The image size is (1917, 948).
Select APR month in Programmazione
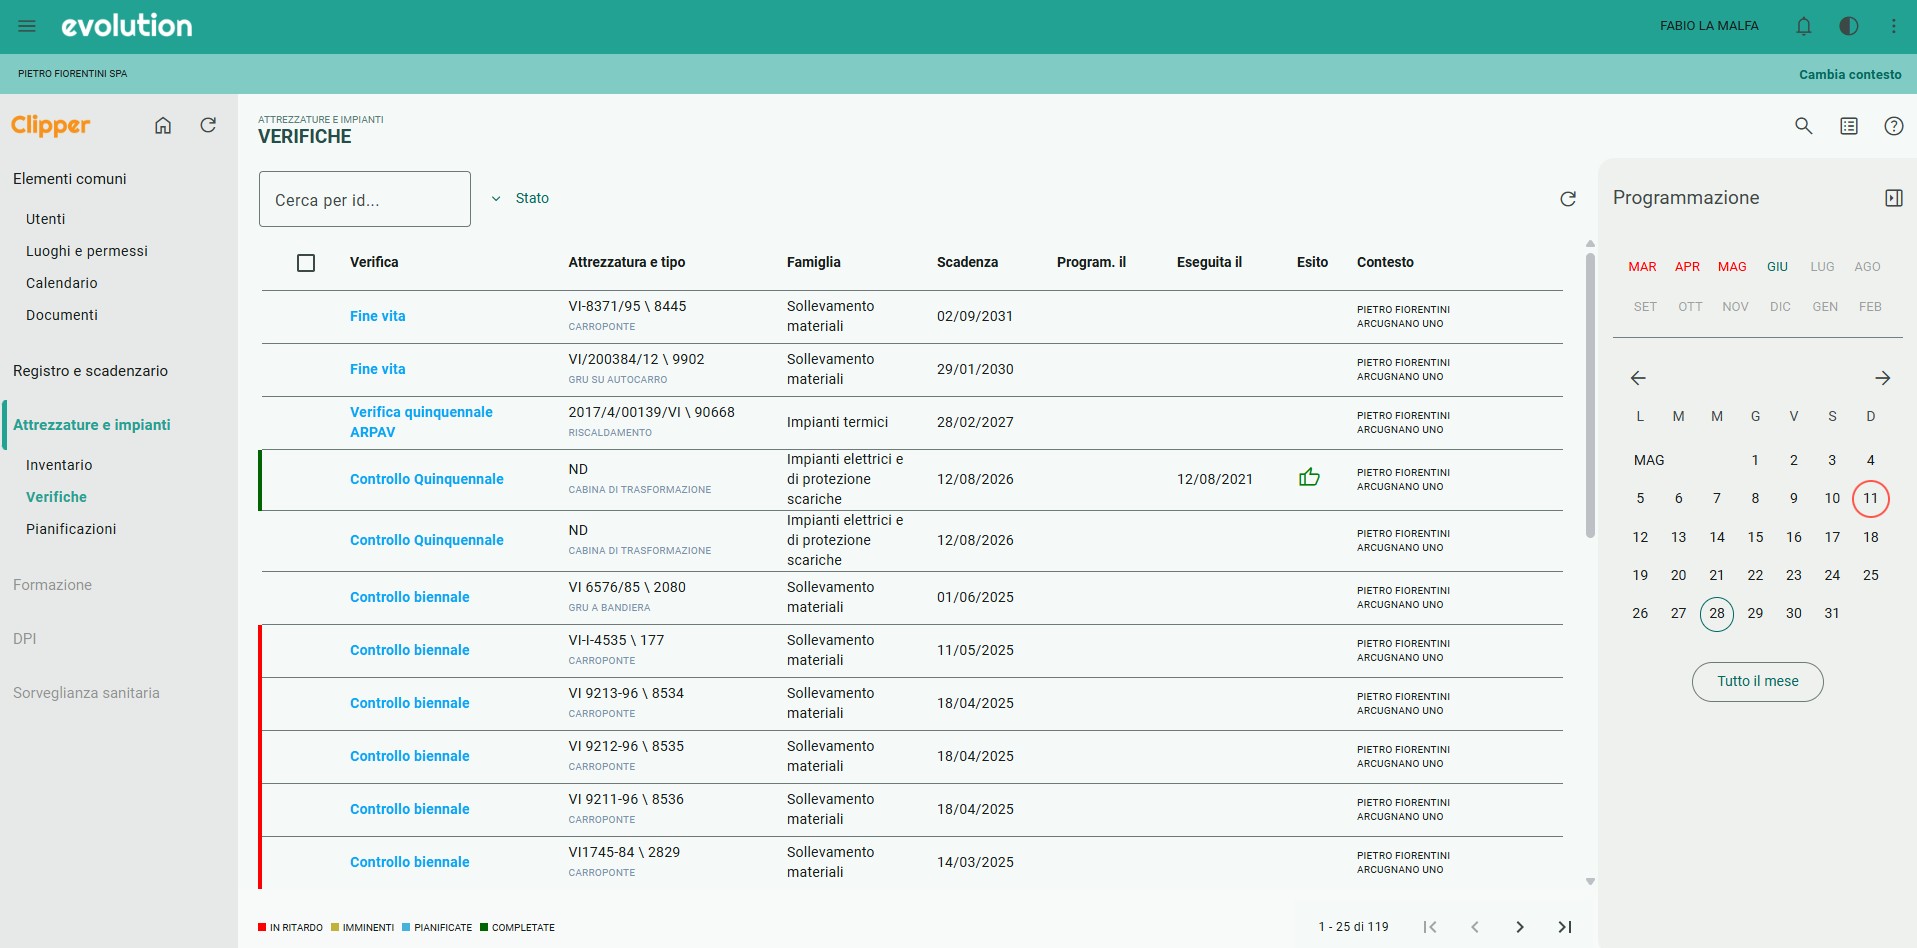coord(1688,267)
